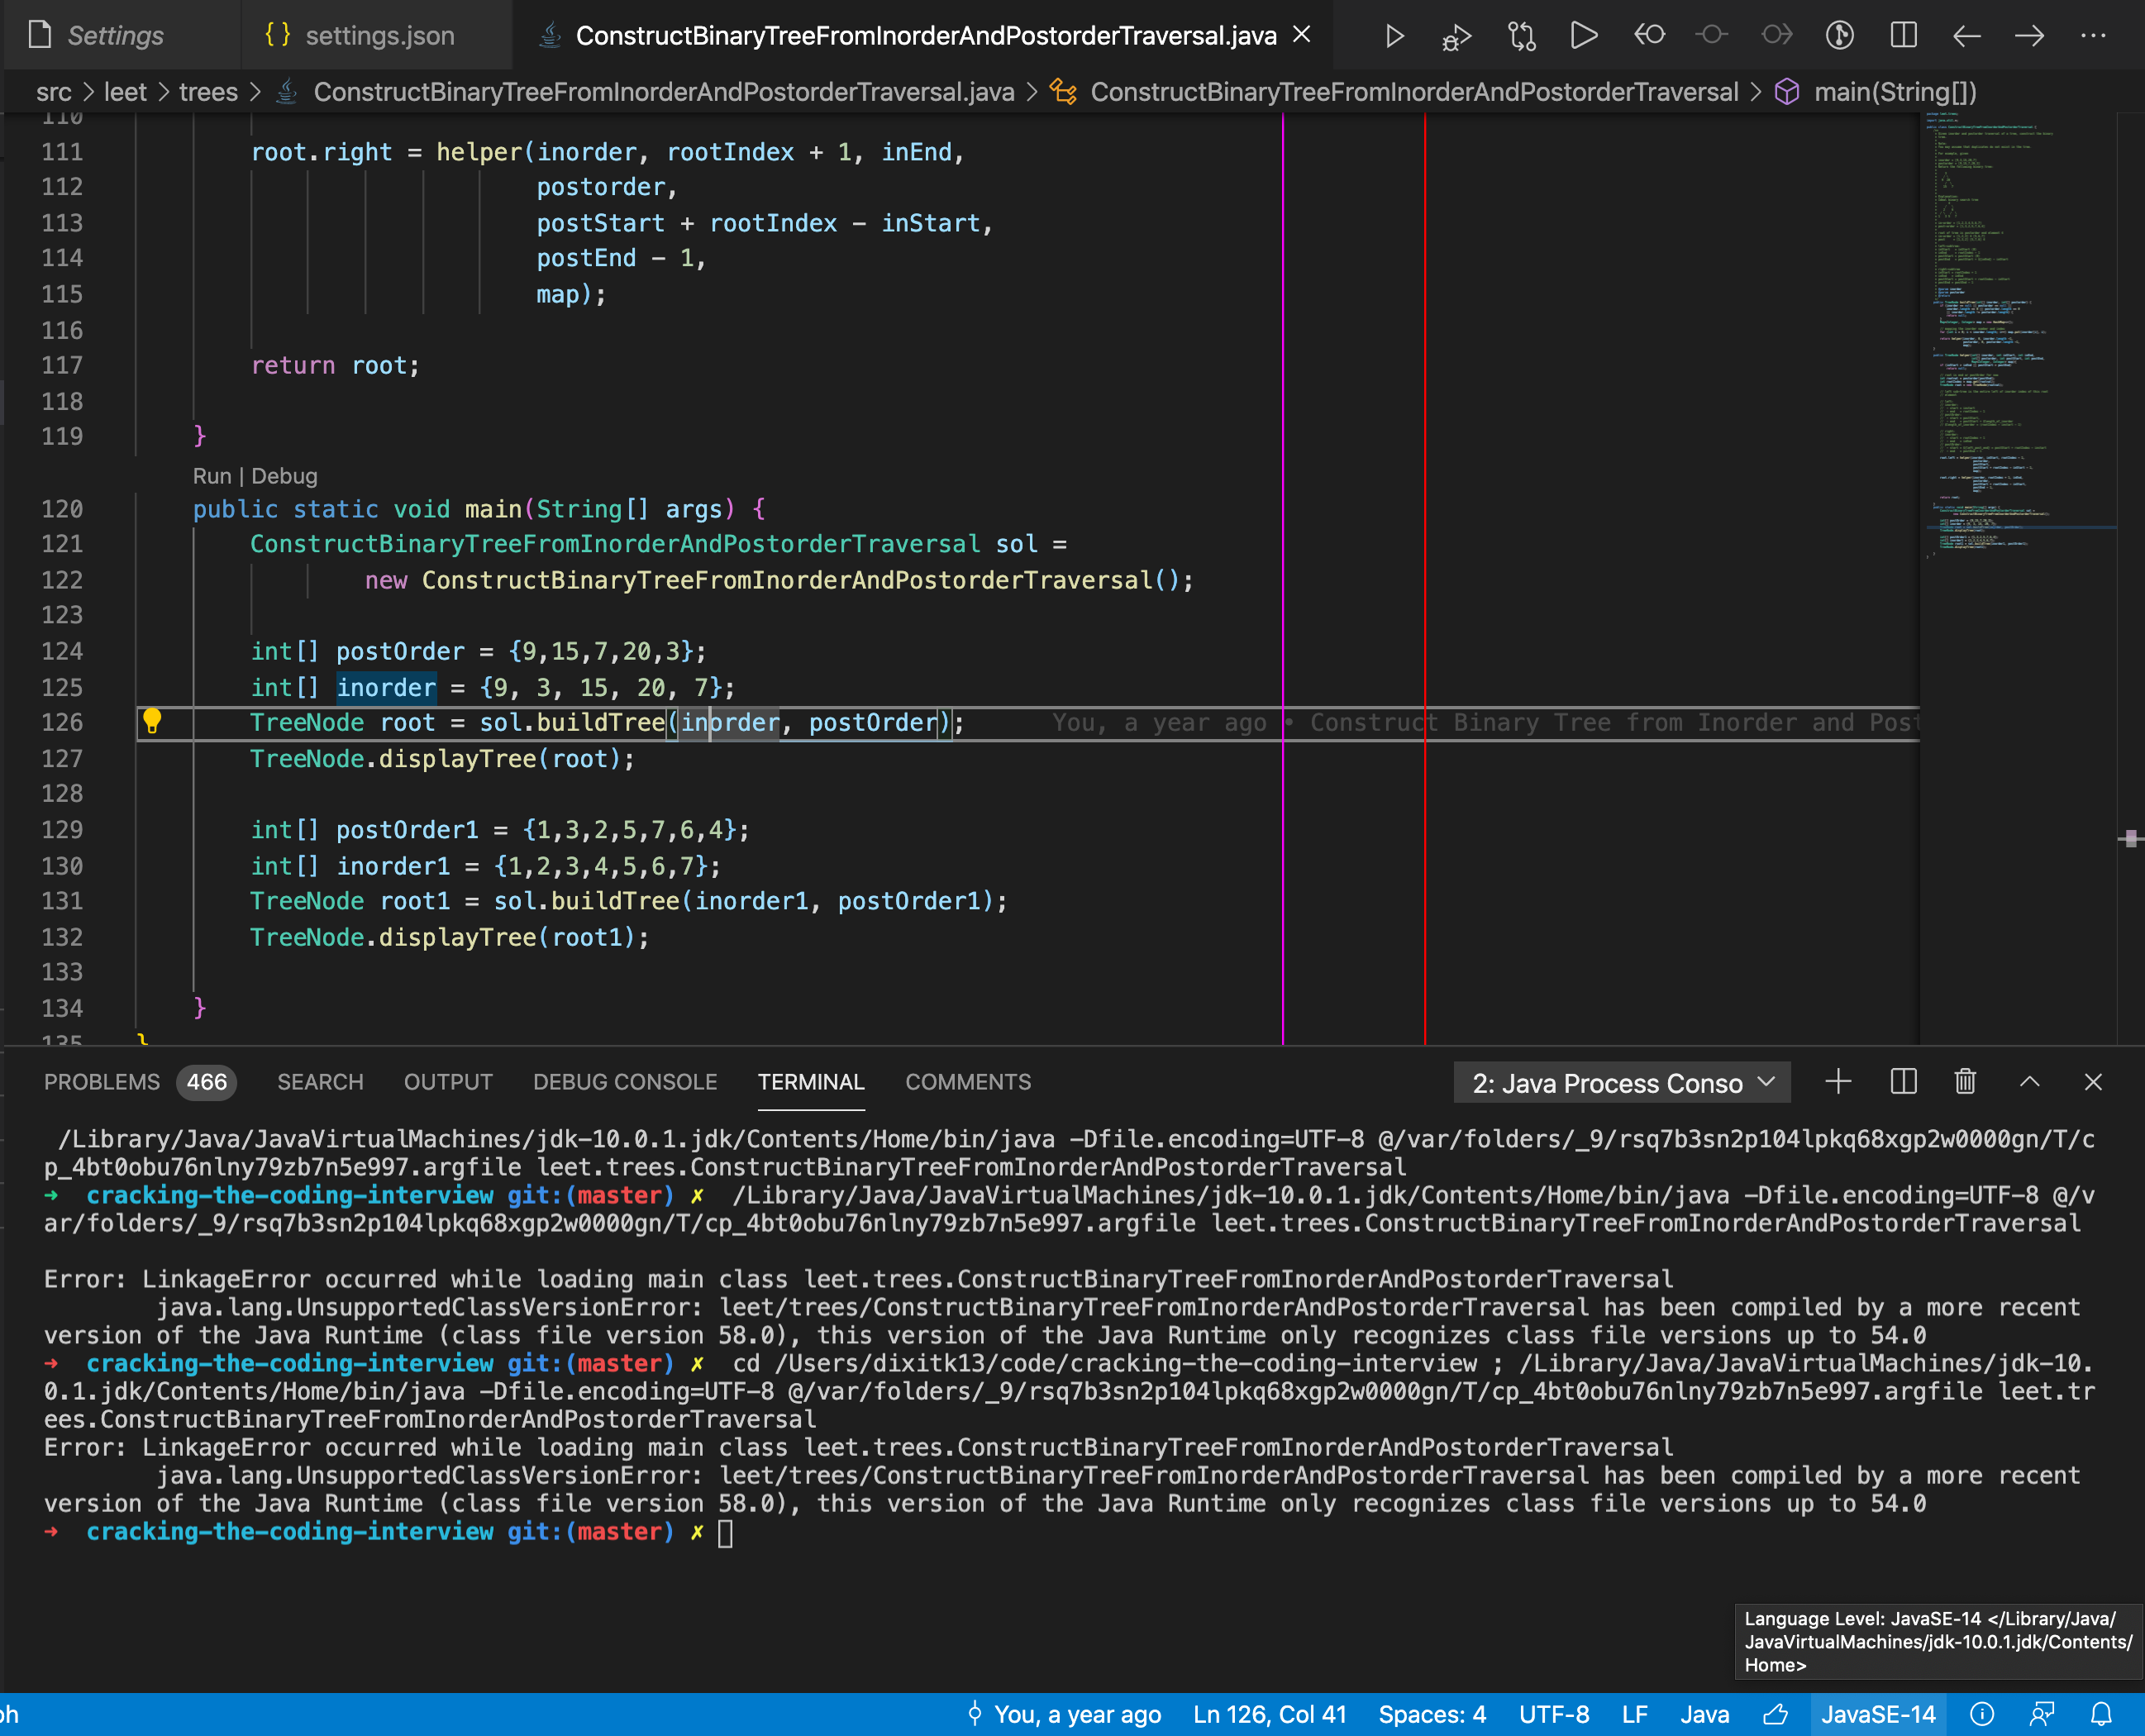The width and height of the screenshot is (2145, 1736).
Task: Click the Debug code lens above main method
Action: click(x=284, y=476)
